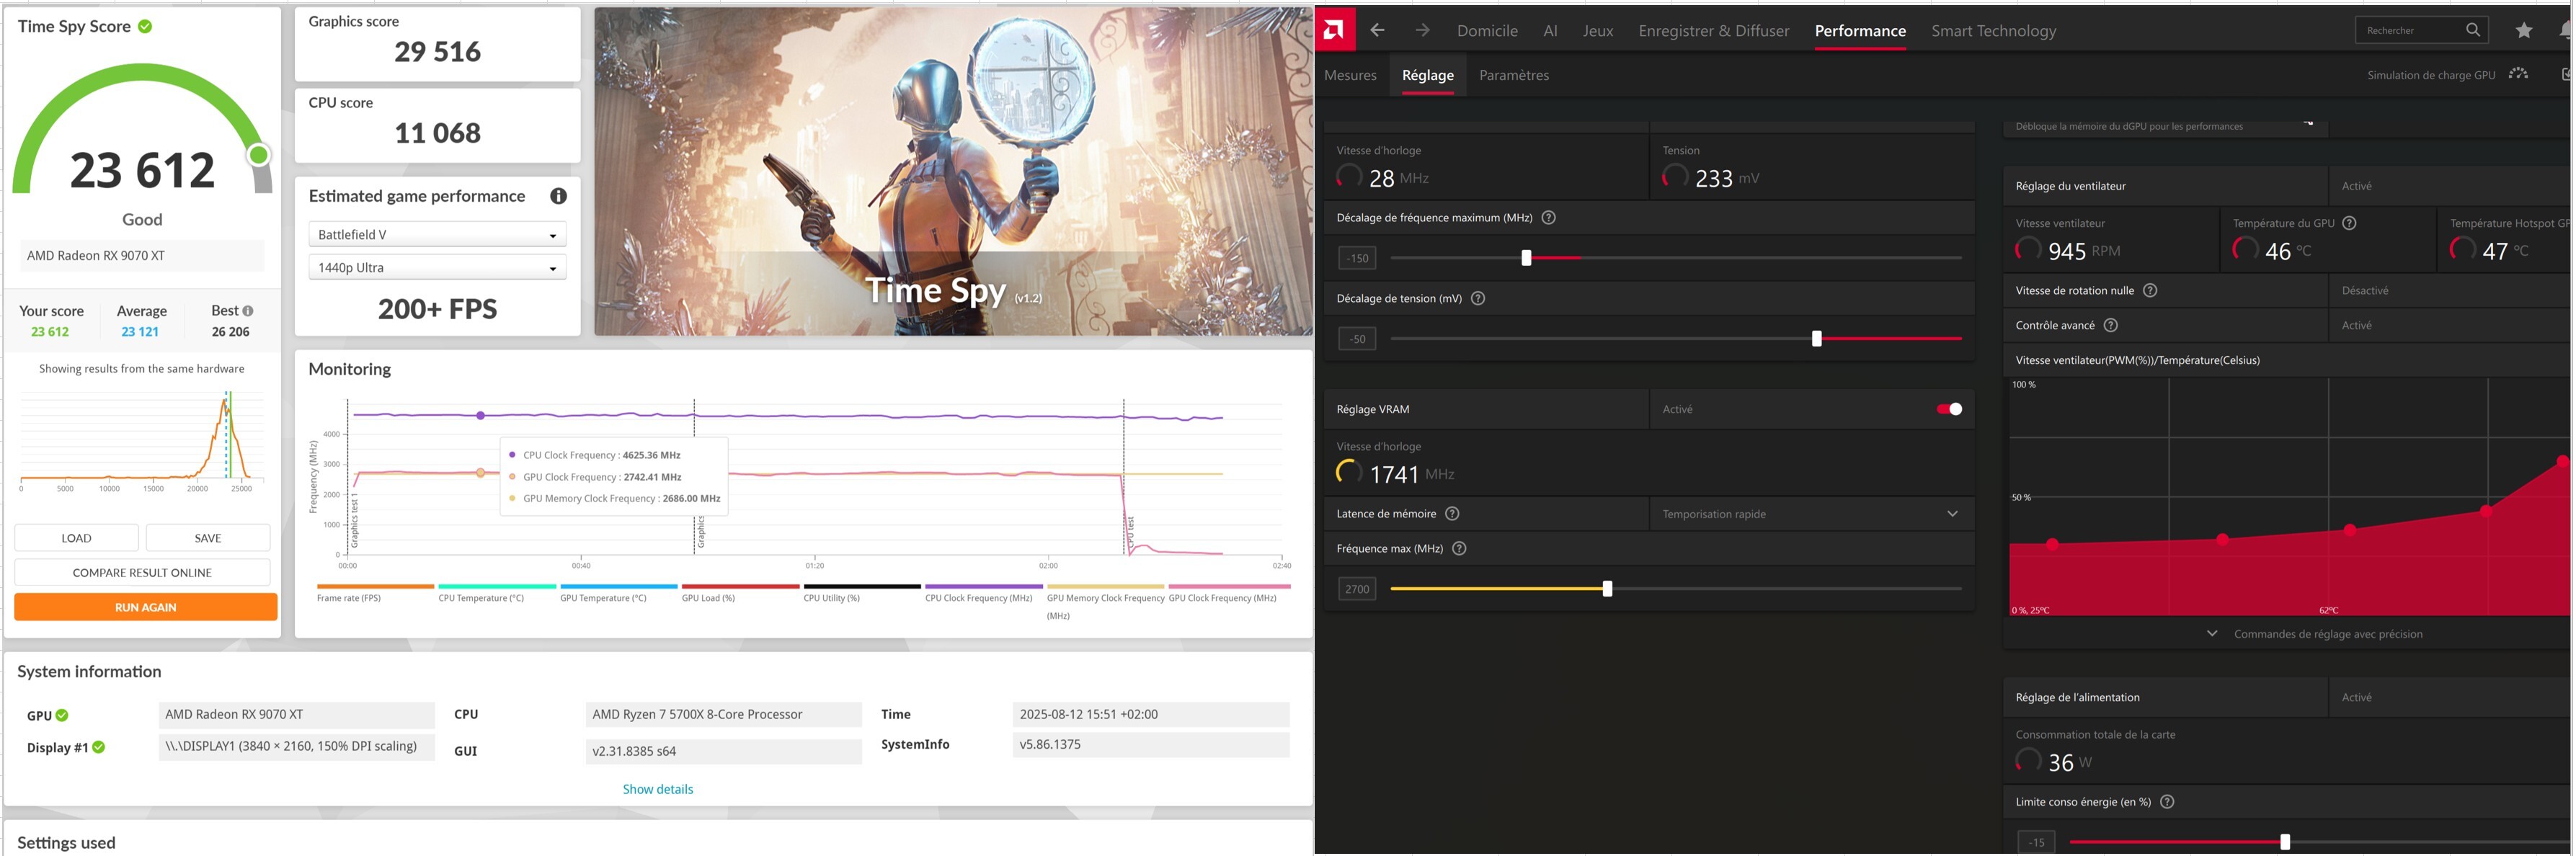Click the -150 frequency offset value box
This screenshot has width=2576, height=856.
click(1357, 258)
